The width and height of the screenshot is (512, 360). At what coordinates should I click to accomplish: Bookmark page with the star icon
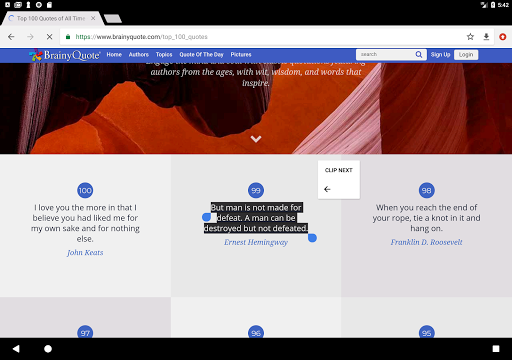470,37
